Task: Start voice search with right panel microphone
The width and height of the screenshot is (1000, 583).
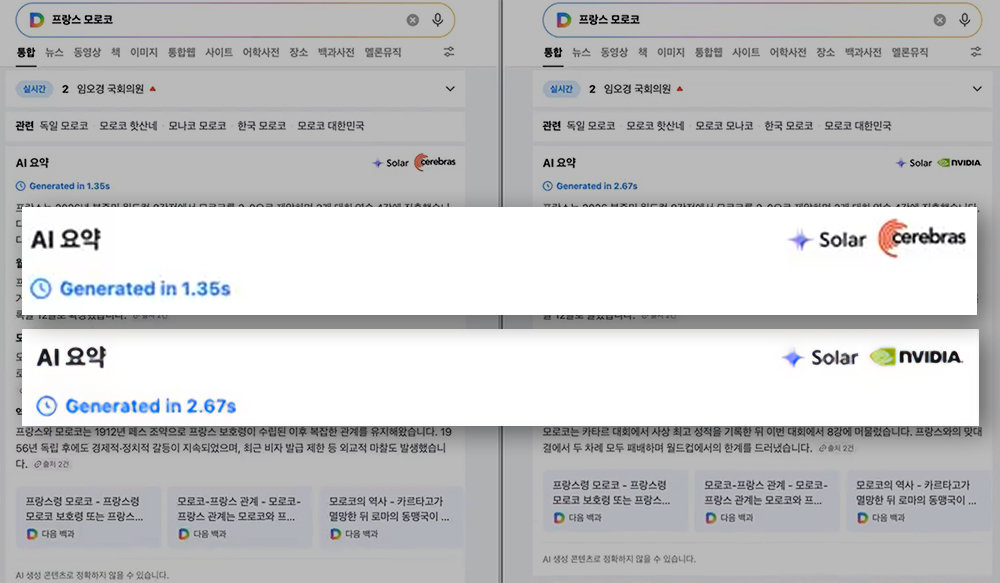Action: point(964,20)
